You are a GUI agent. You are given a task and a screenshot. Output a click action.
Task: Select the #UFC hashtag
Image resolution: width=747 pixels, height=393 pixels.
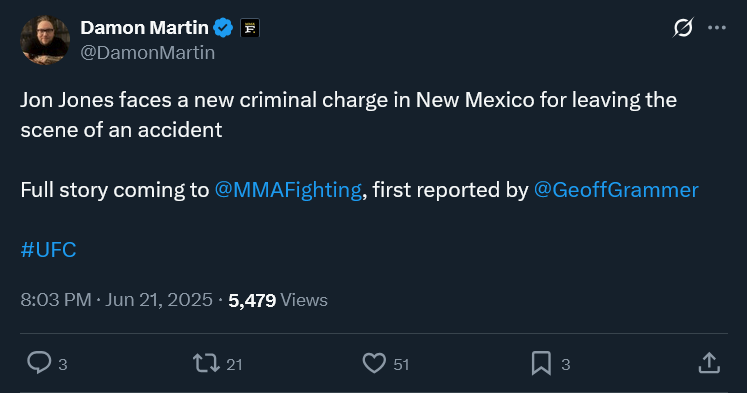(48, 250)
